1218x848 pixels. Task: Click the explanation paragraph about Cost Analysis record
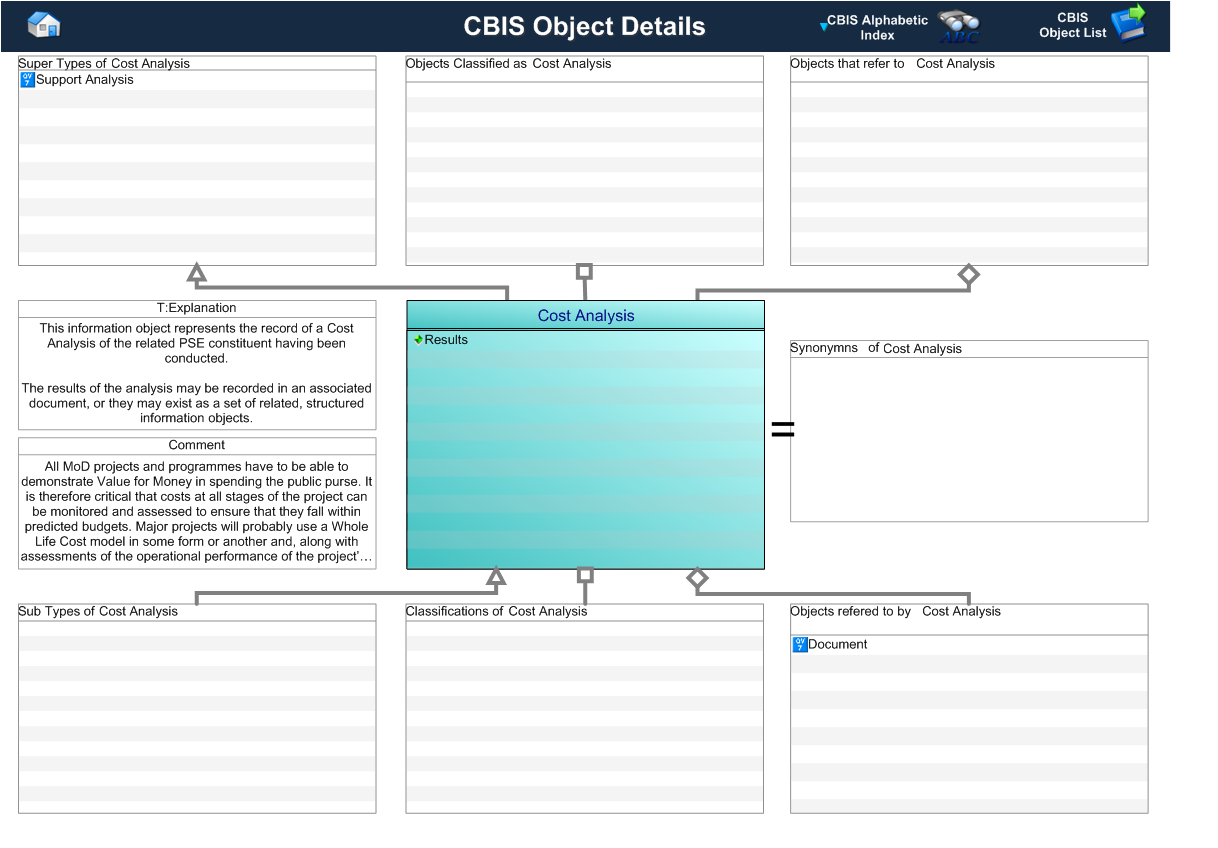point(197,373)
